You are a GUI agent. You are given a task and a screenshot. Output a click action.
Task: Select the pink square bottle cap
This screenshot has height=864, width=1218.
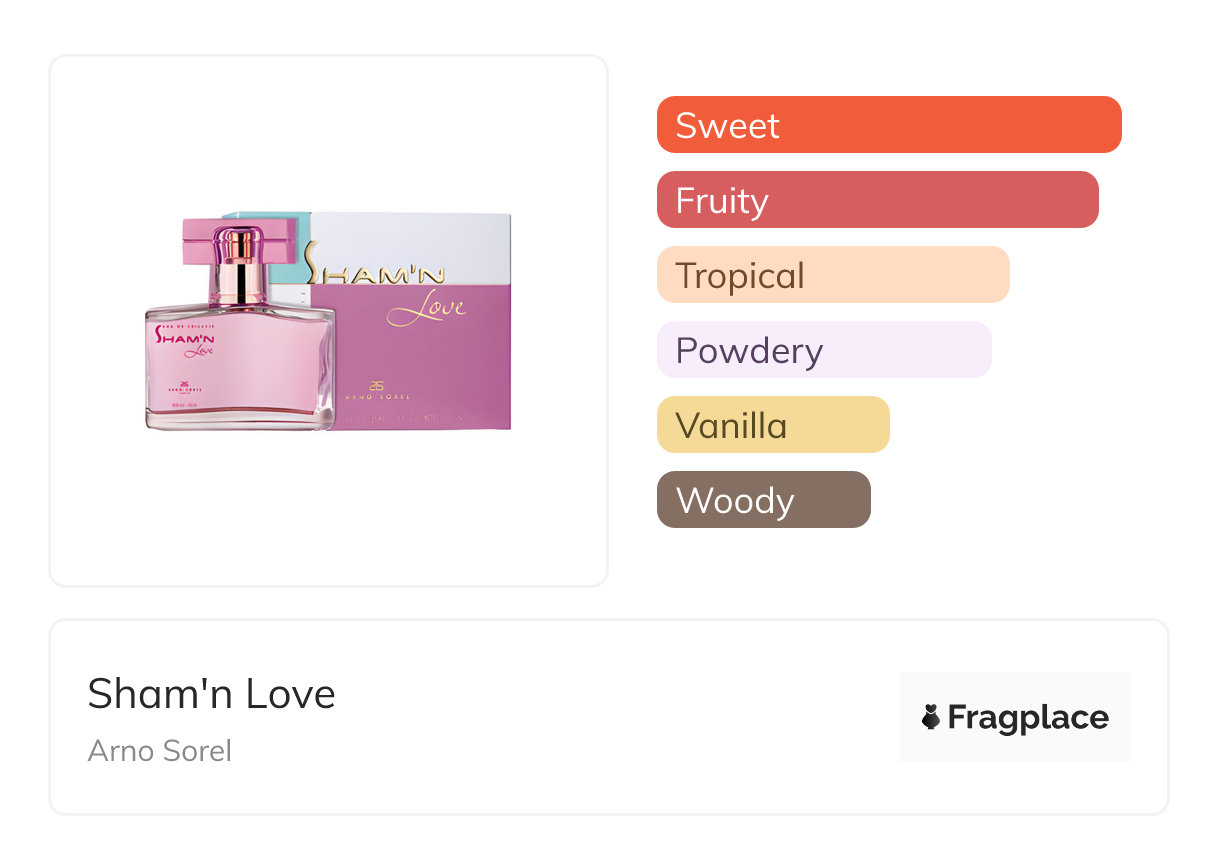[240, 241]
